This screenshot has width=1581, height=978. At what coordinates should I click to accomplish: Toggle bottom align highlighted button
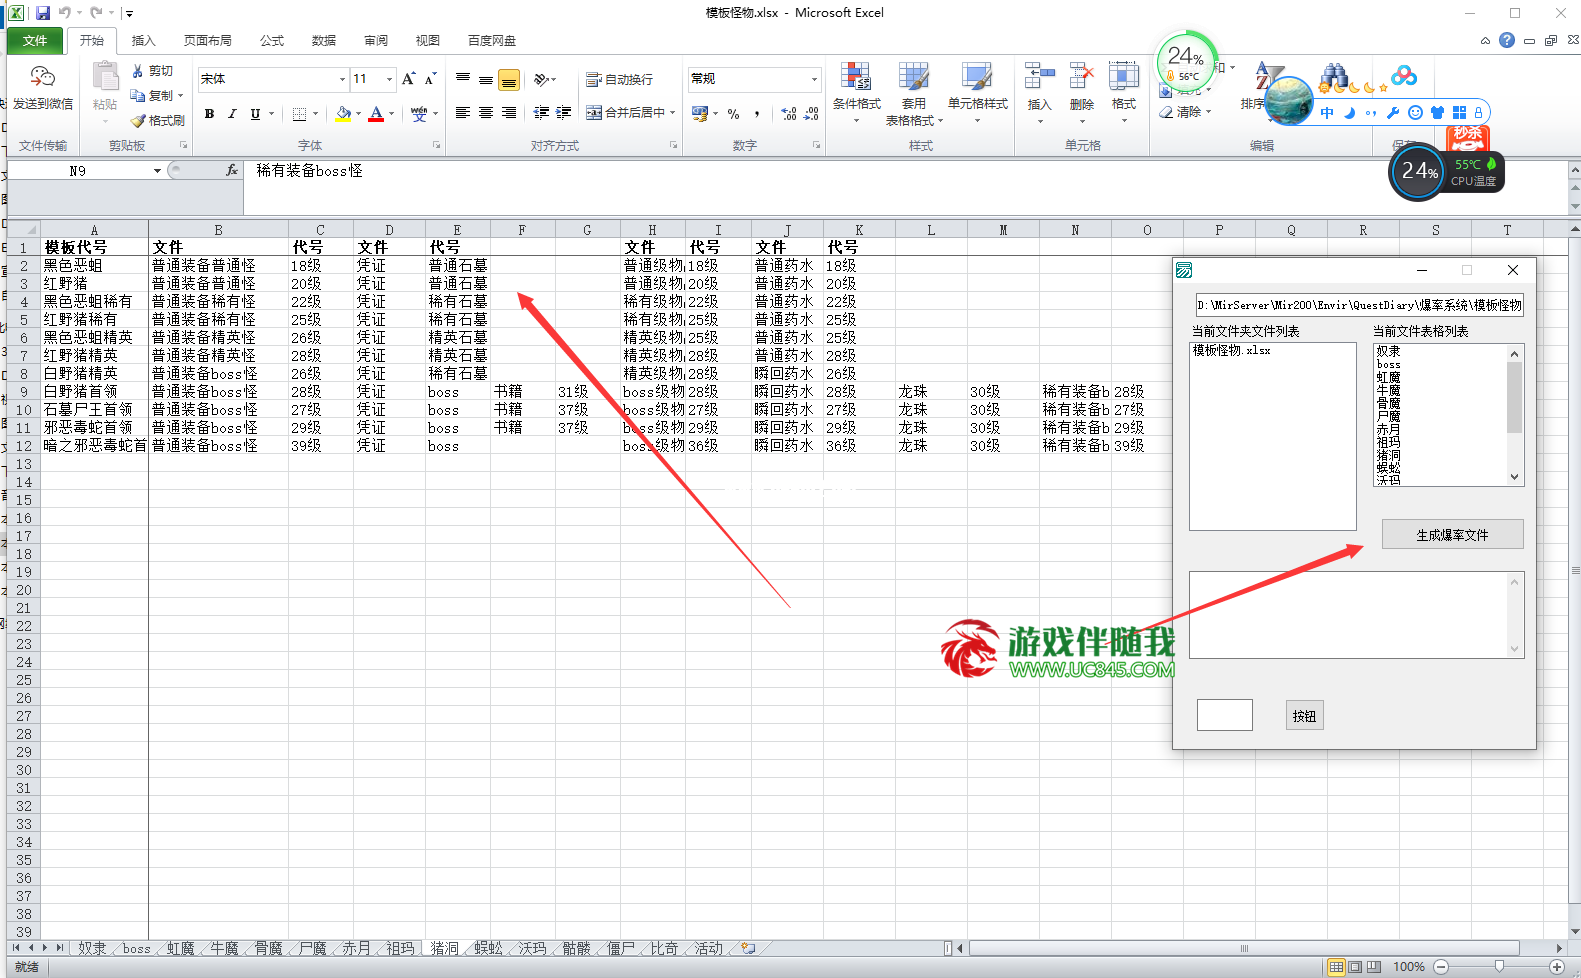(x=509, y=79)
